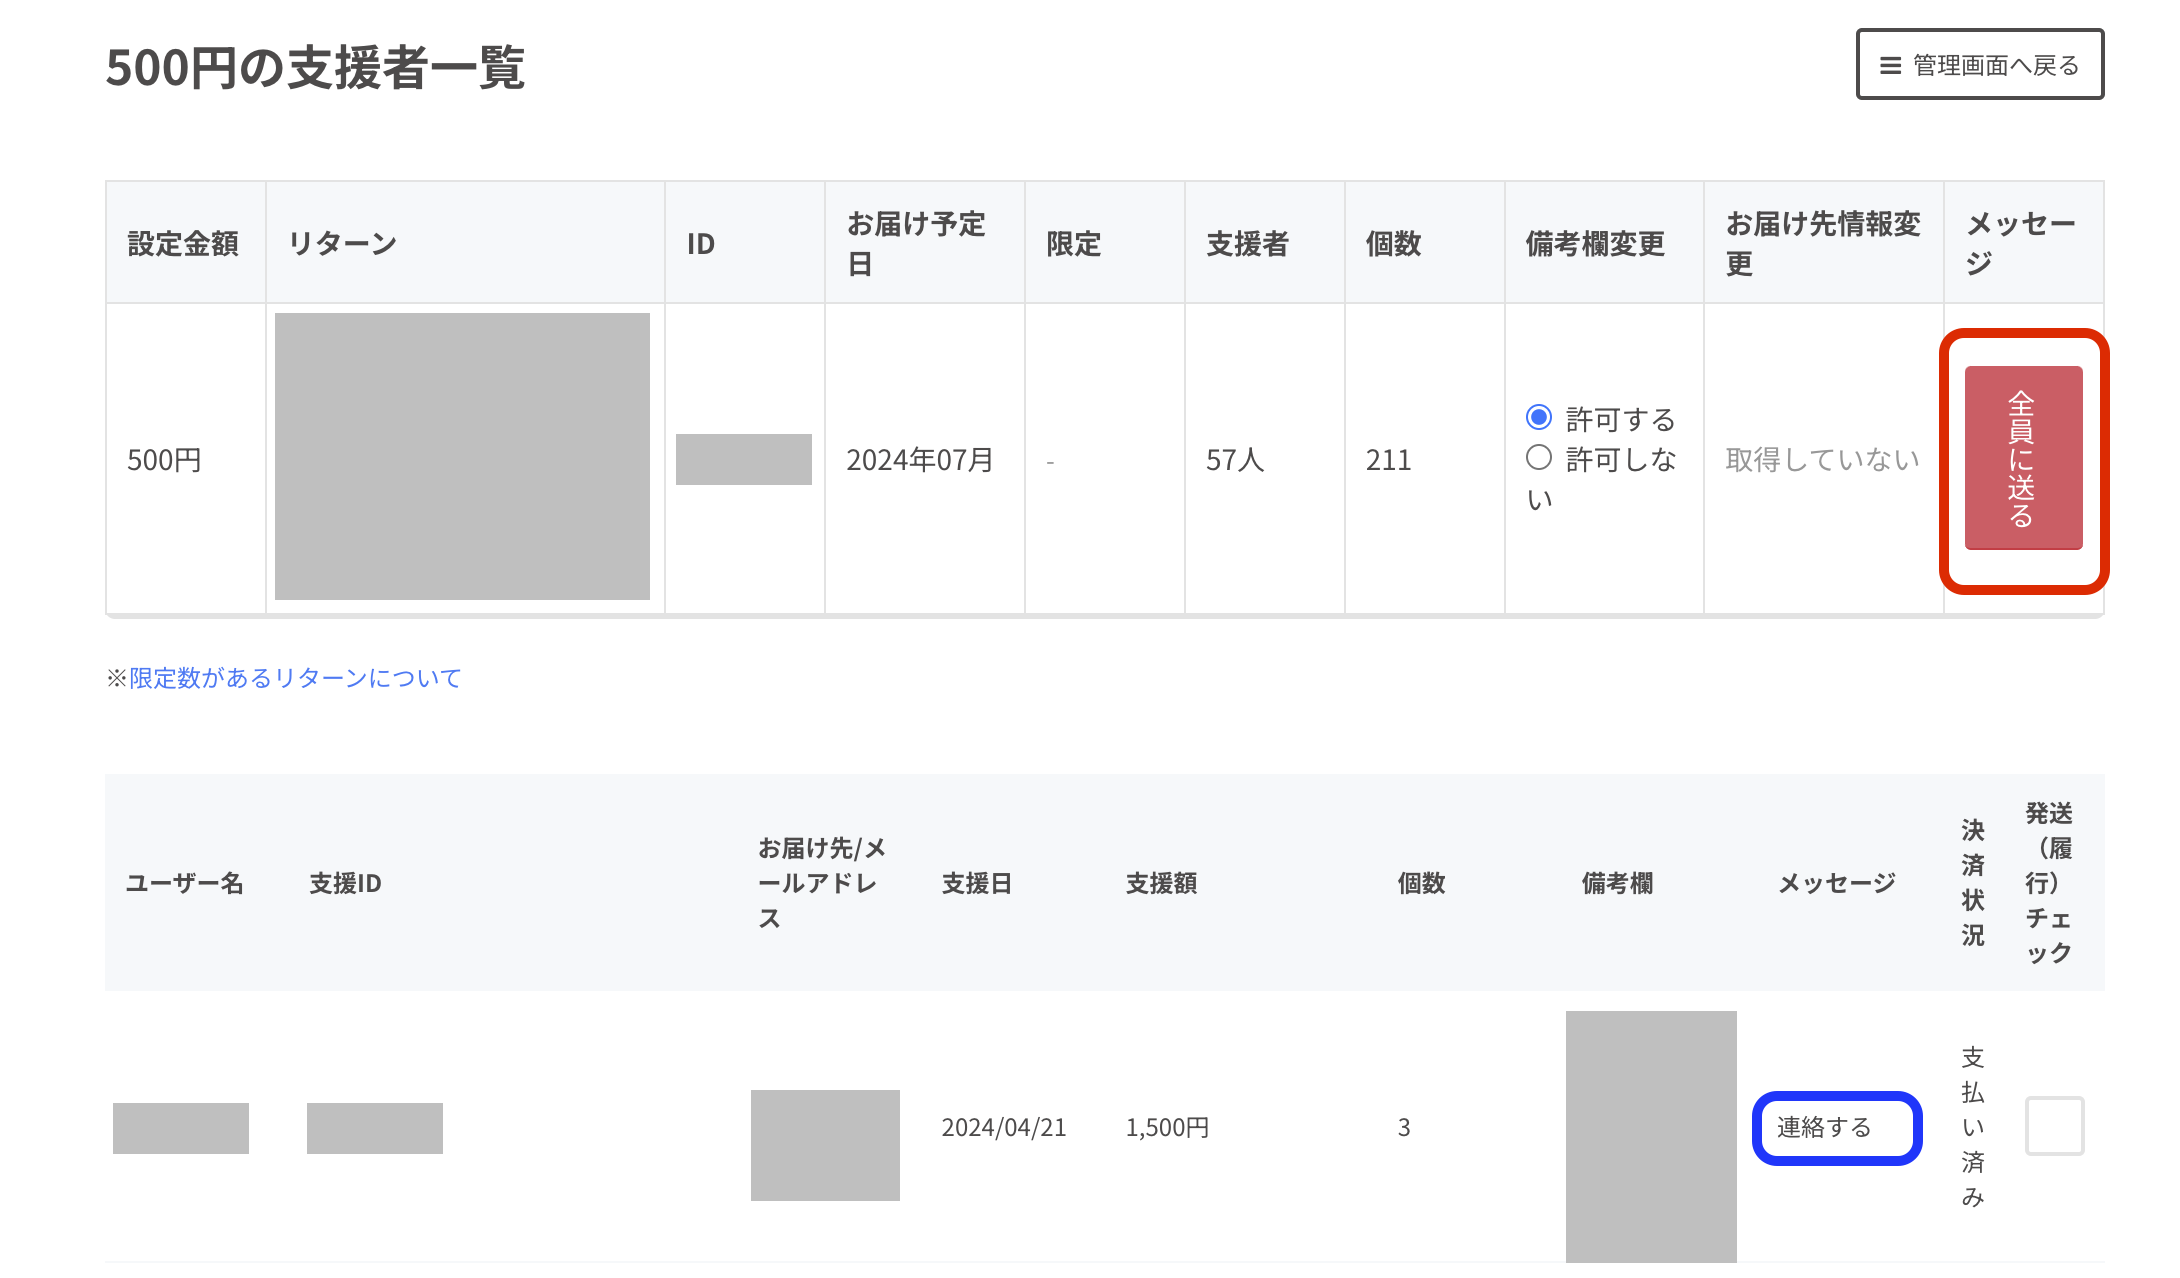This screenshot has width=2180, height=1278.
Task: Click the redacted 備考欄 cell
Action: 1650,1136
